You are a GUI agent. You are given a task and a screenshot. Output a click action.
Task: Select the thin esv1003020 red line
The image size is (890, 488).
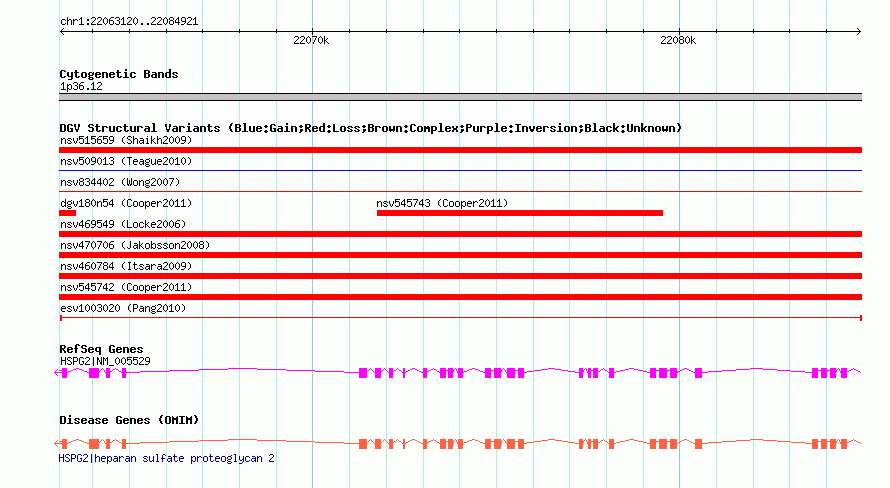coord(460,318)
